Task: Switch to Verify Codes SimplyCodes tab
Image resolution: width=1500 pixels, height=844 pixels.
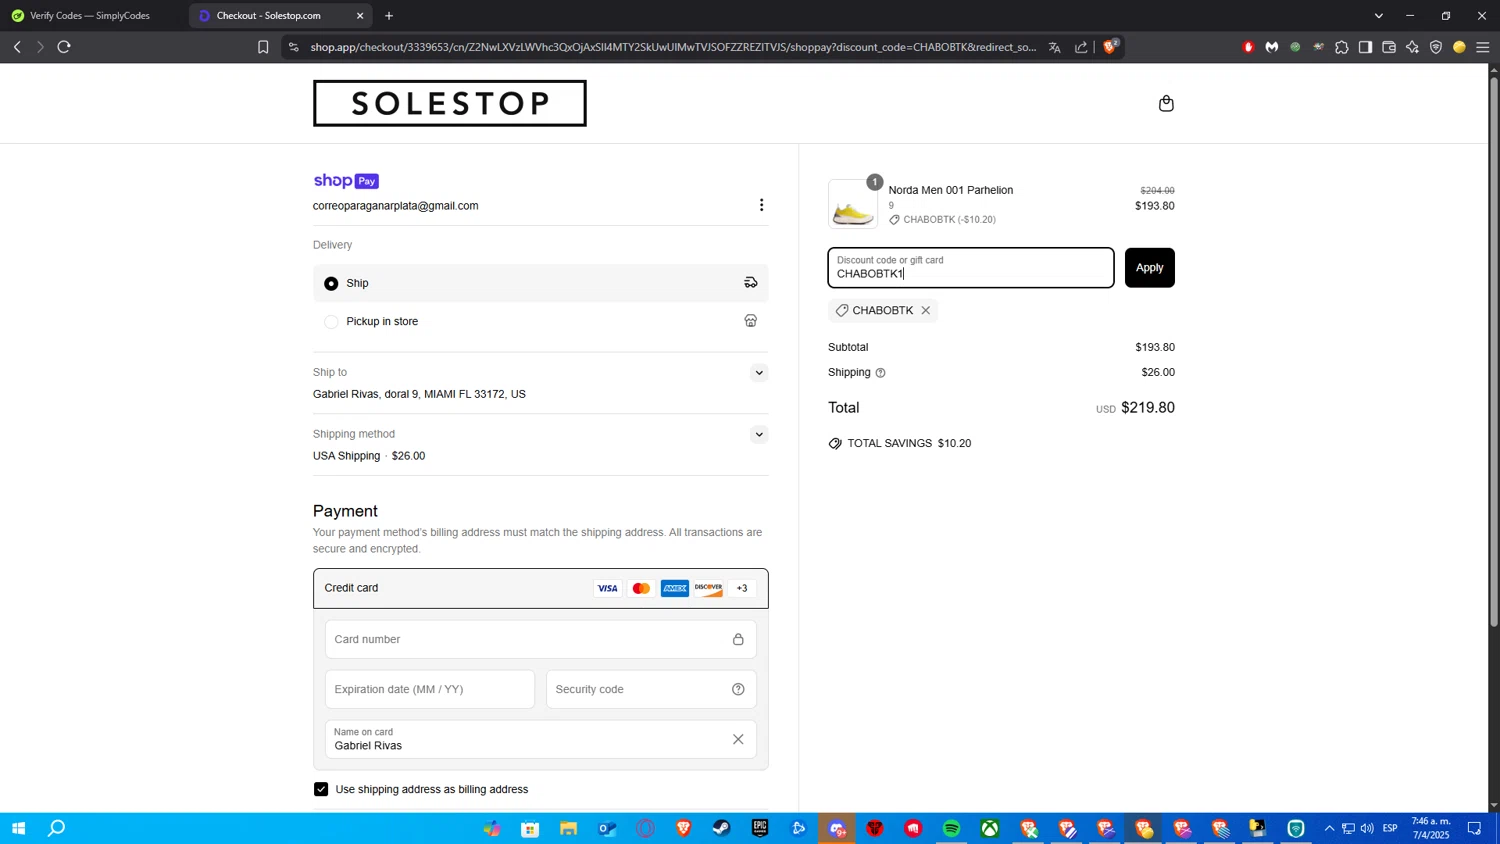Action: point(92,15)
